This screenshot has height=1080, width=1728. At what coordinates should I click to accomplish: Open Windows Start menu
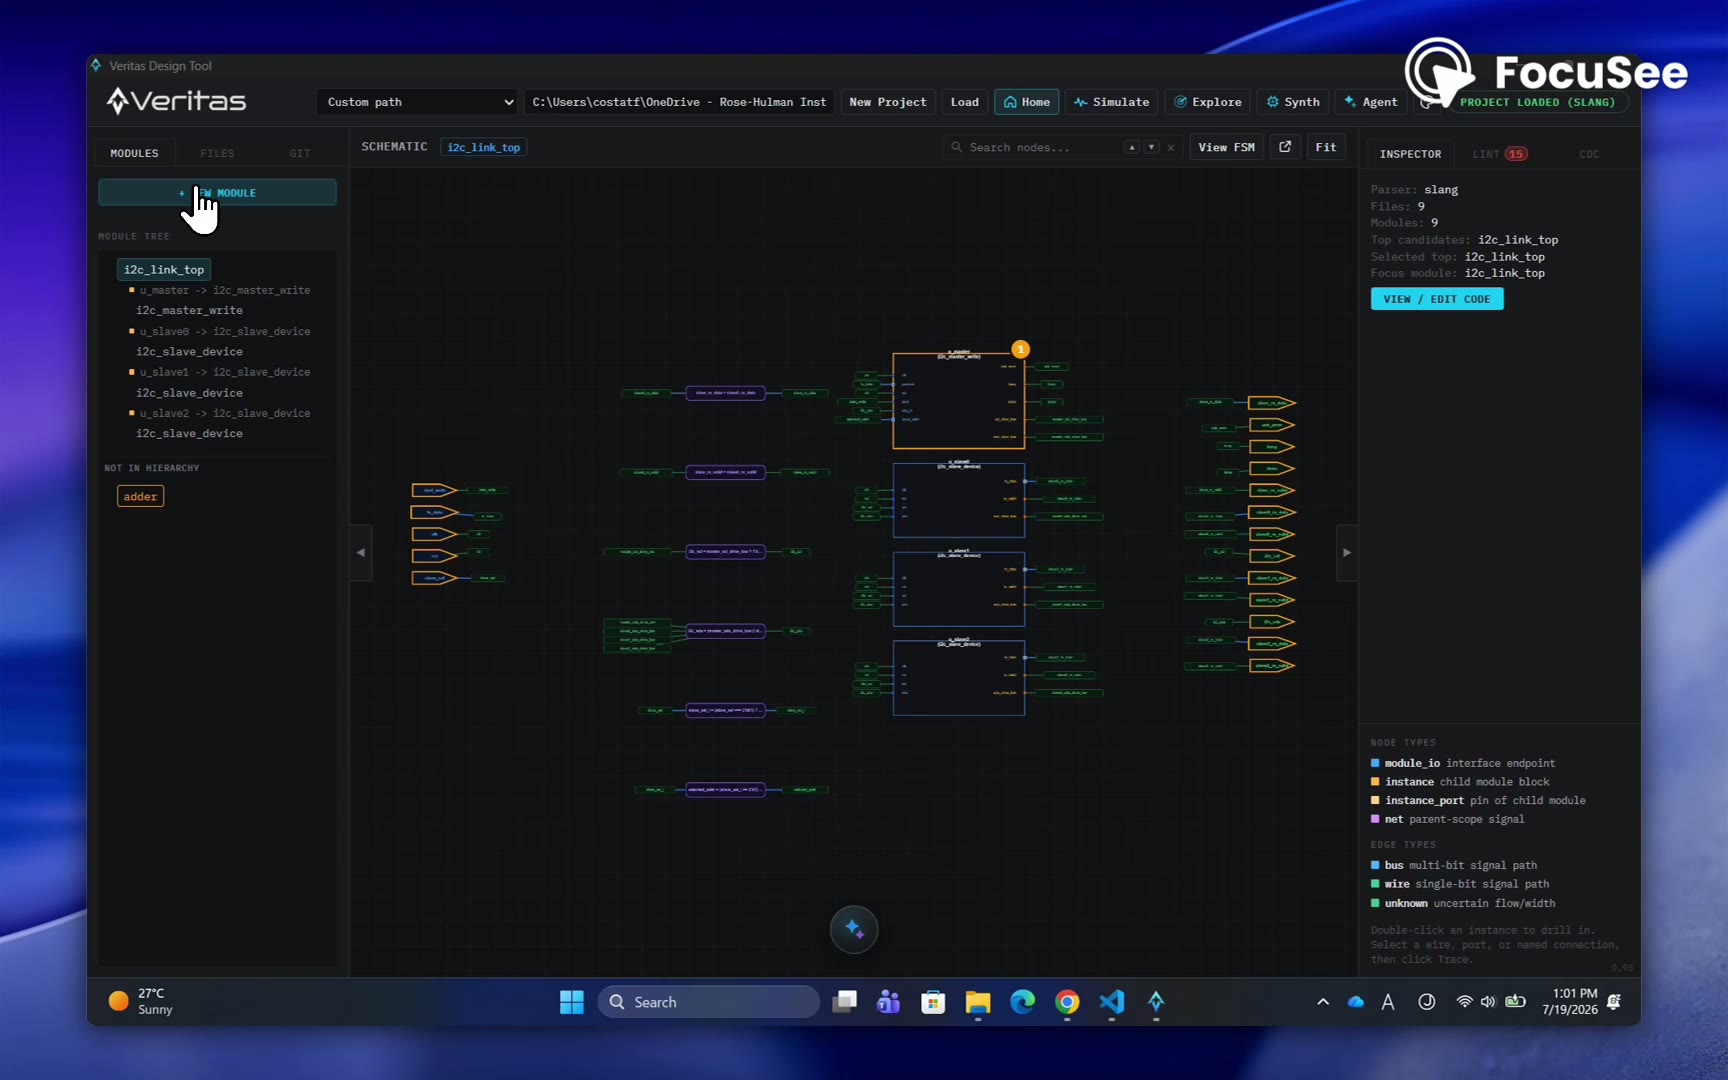click(572, 1002)
